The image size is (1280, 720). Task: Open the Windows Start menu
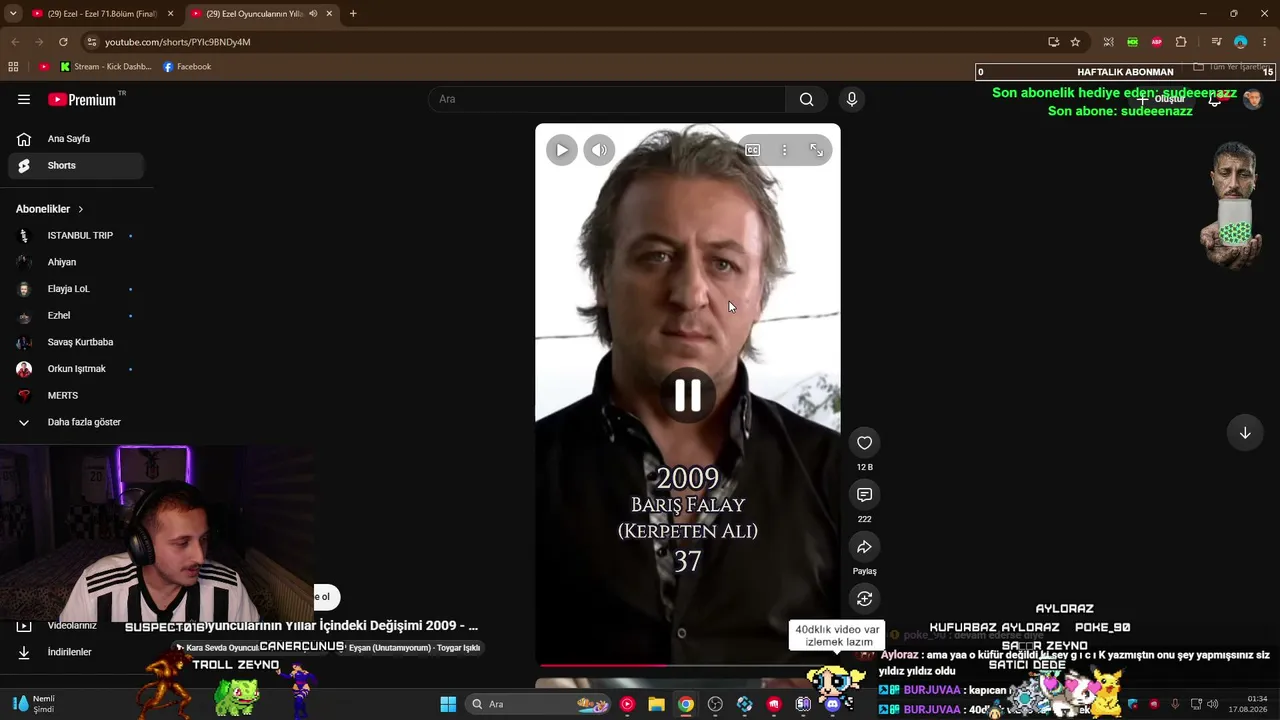(x=448, y=704)
